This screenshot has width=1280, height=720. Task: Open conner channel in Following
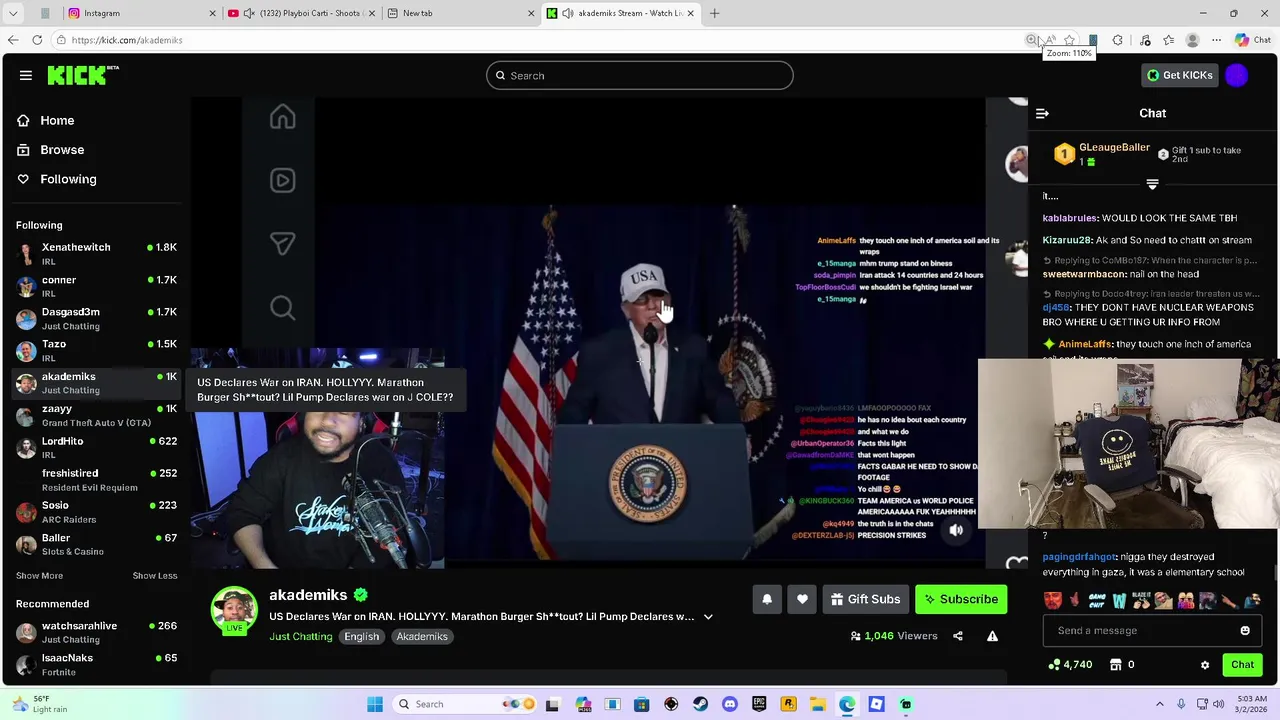96,286
